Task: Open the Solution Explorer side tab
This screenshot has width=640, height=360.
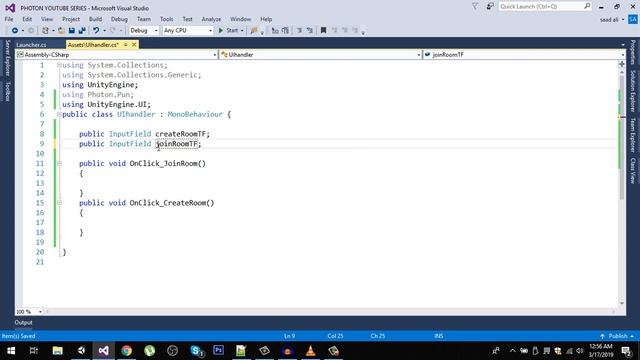Action: click(633, 91)
